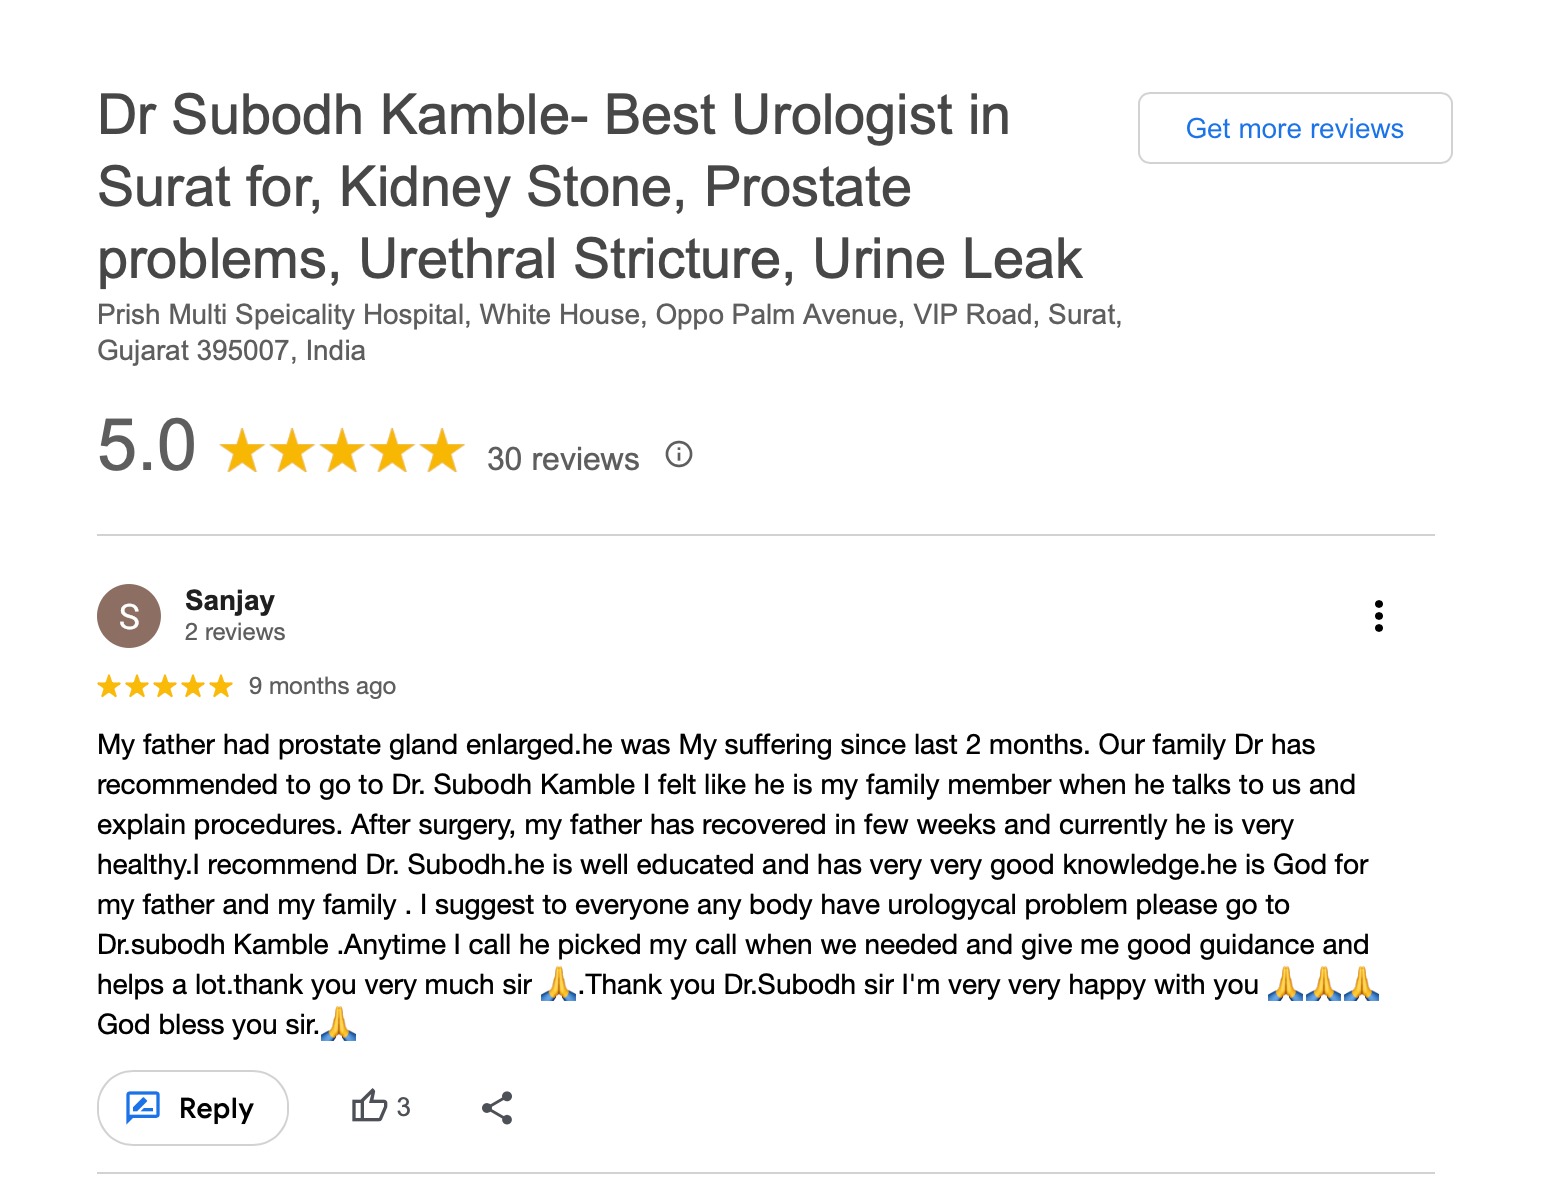Reply to Sanjay's review
The width and height of the screenshot is (1548, 1186).
click(192, 1107)
